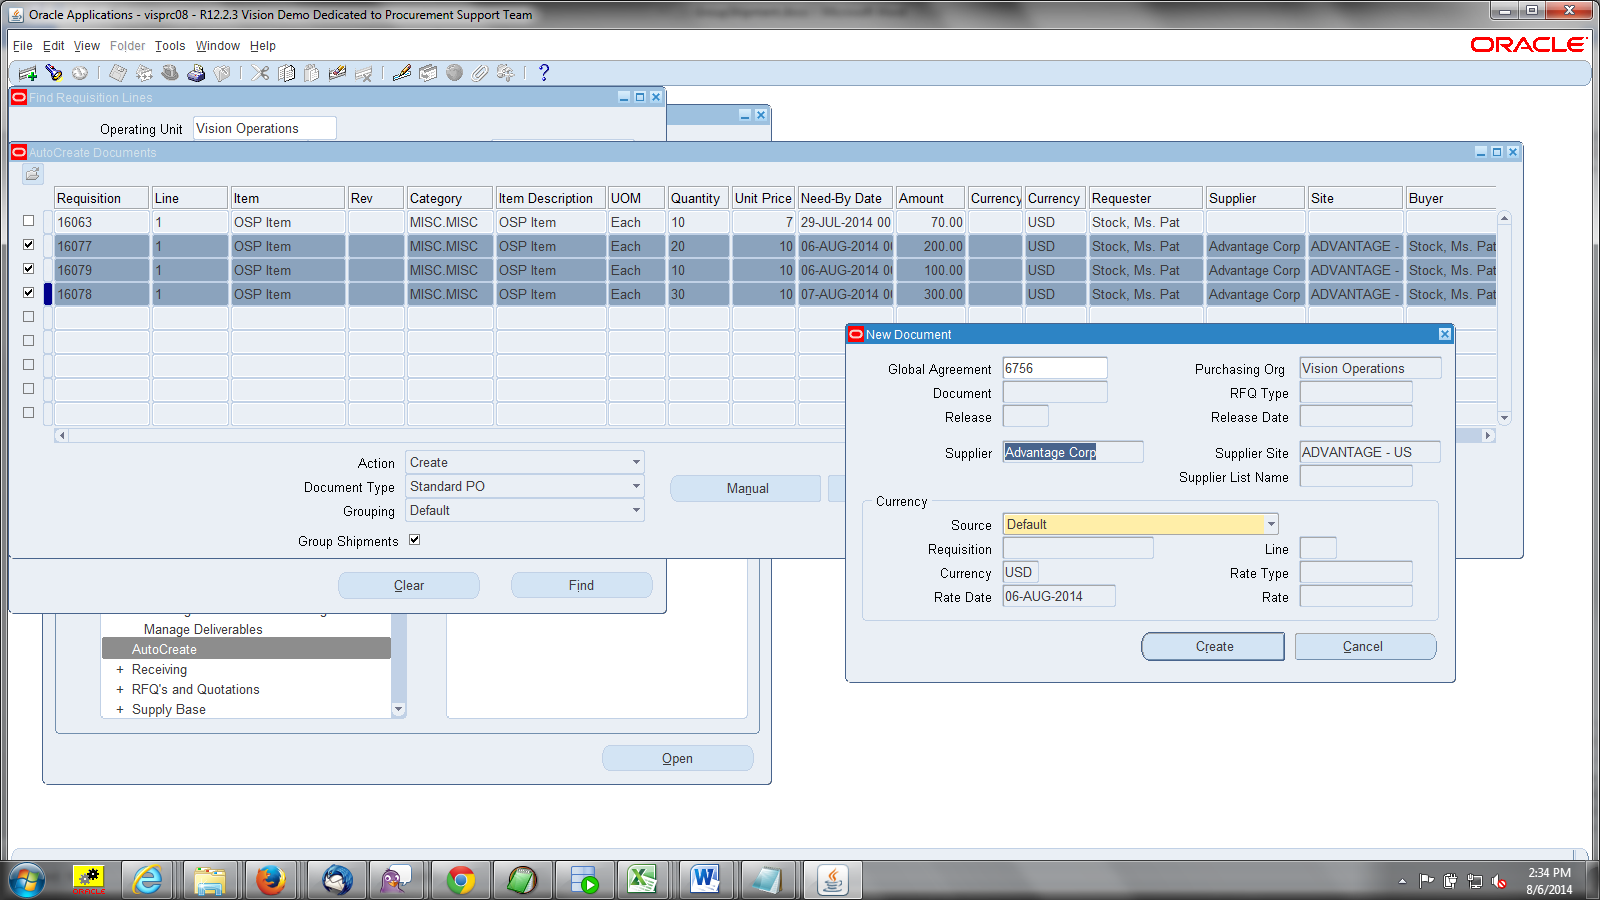The height and width of the screenshot is (900, 1600).
Task: Open the Currency Source dropdown
Action: (1271, 524)
